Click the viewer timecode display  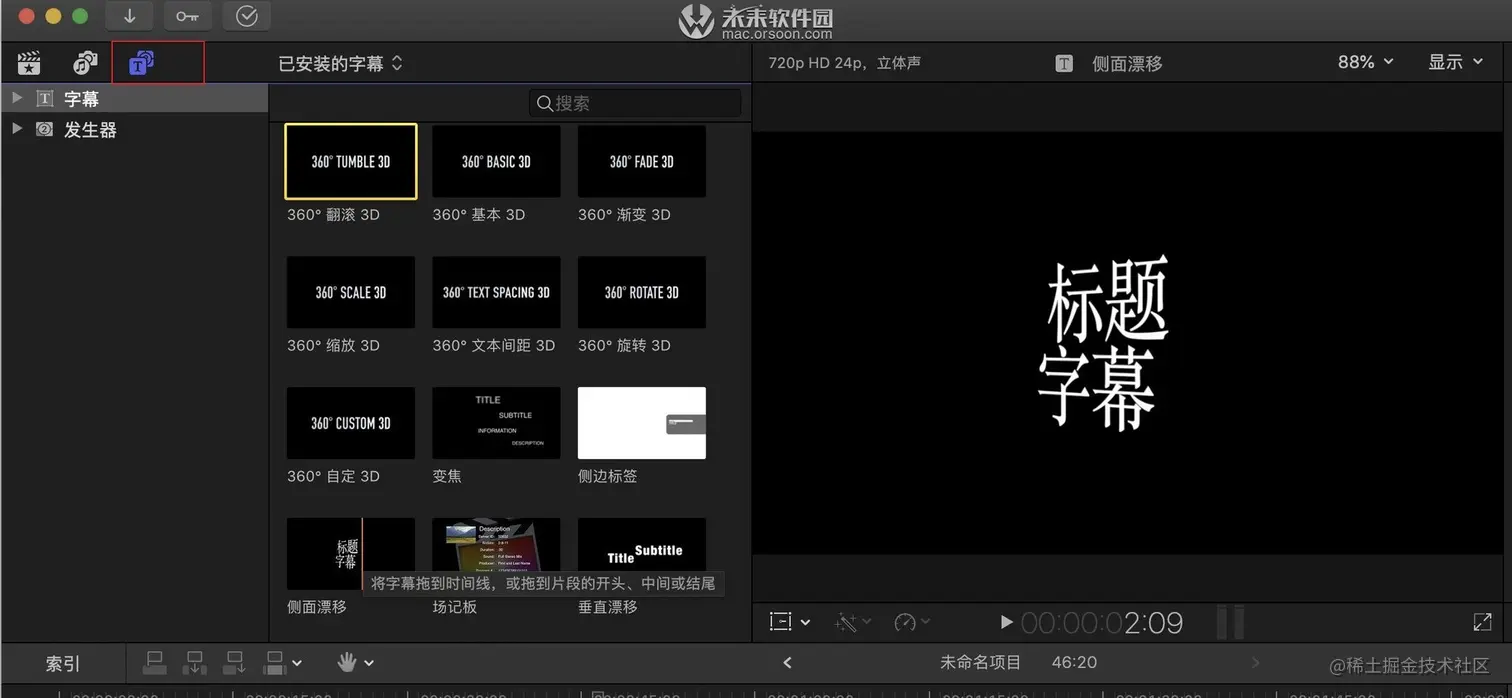[x=1102, y=622]
